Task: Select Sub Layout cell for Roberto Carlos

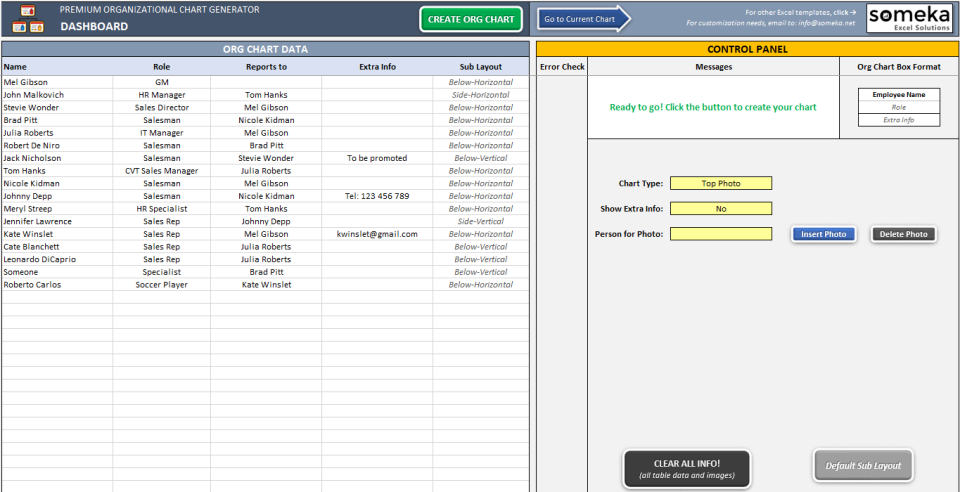Action: click(481, 285)
